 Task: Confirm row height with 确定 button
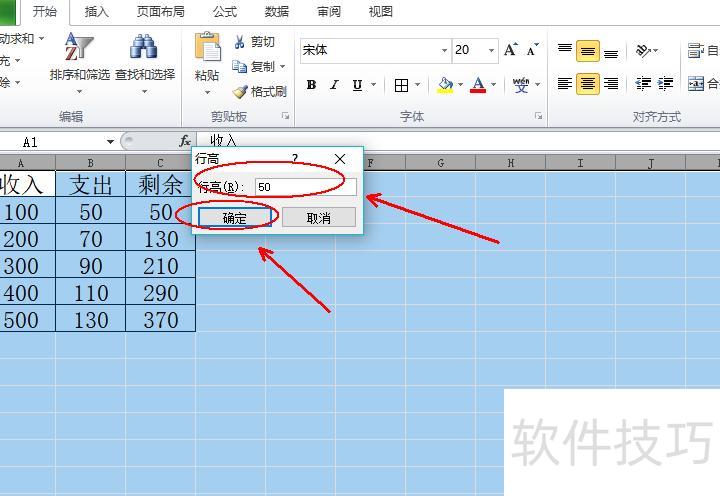tap(235, 218)
